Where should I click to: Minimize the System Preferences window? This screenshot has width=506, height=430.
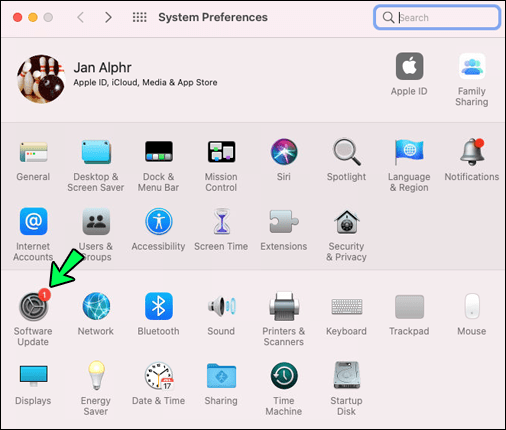point(33,17)
